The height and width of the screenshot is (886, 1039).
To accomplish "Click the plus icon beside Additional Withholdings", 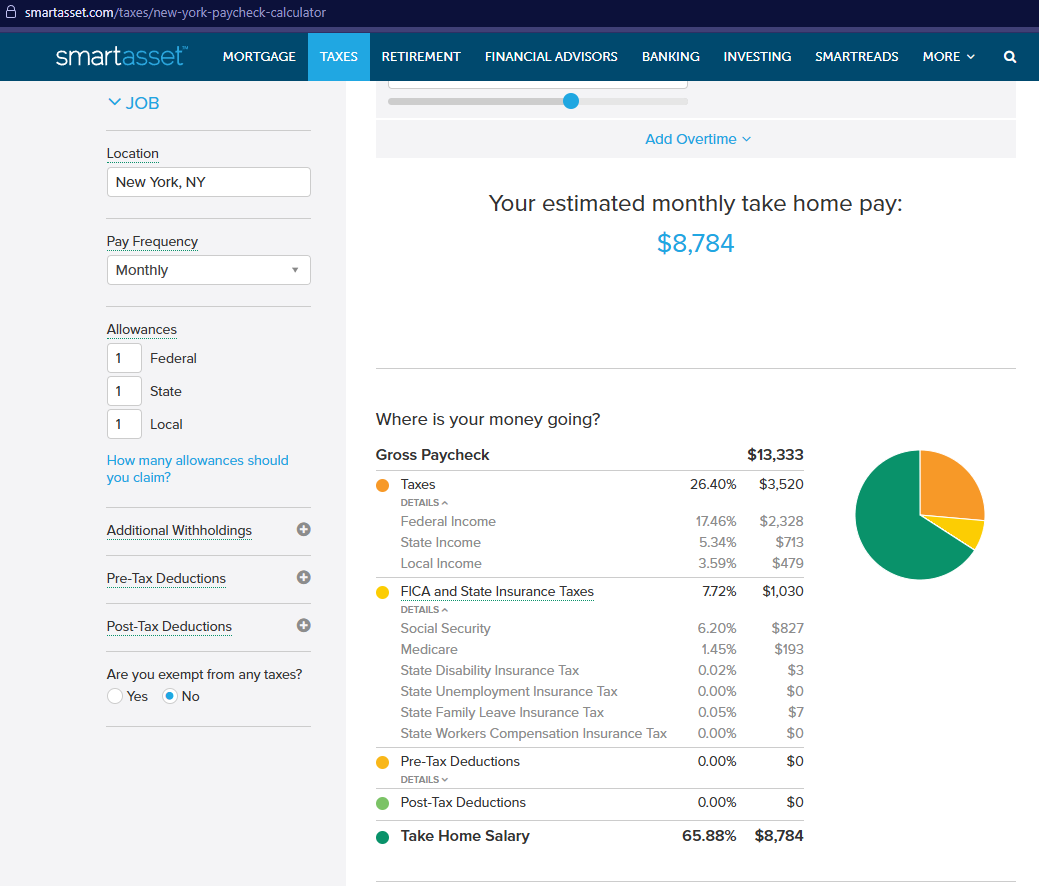I will coord(304,530).
